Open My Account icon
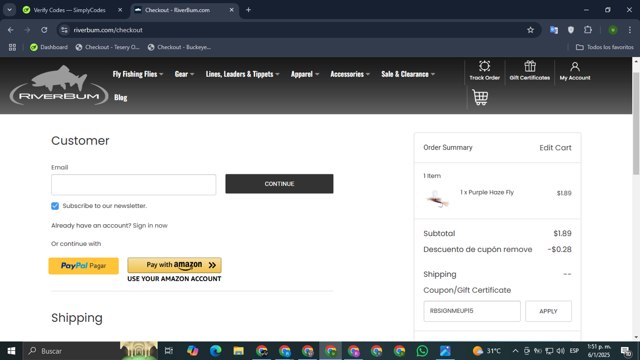This screenshot has width=640, height=360. tap(575, 71)
